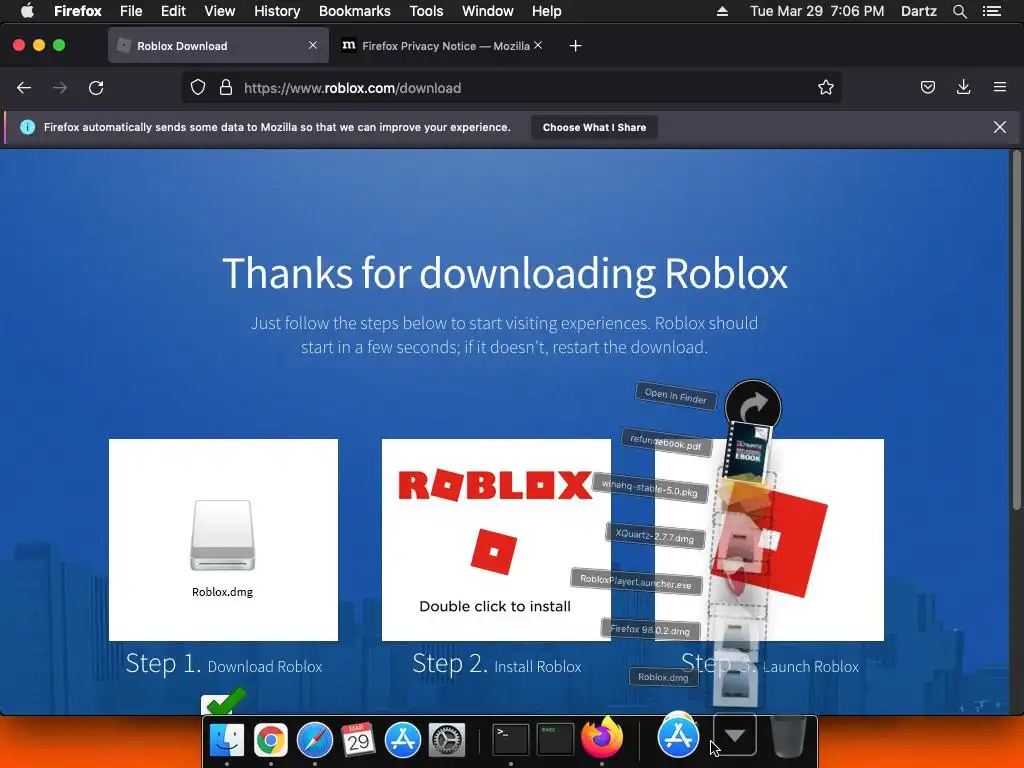Launch Safari from the Dock

coord(315,740)
